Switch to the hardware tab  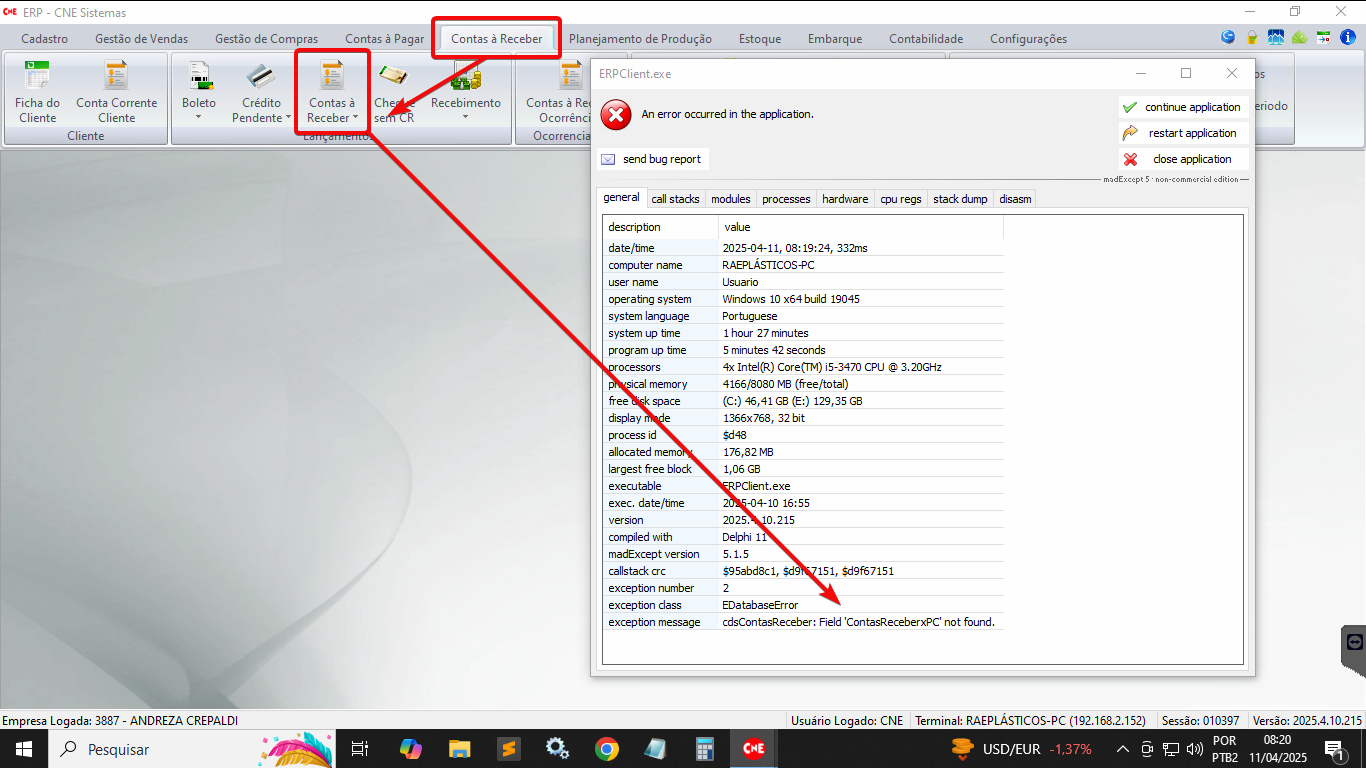pos(845,199)
